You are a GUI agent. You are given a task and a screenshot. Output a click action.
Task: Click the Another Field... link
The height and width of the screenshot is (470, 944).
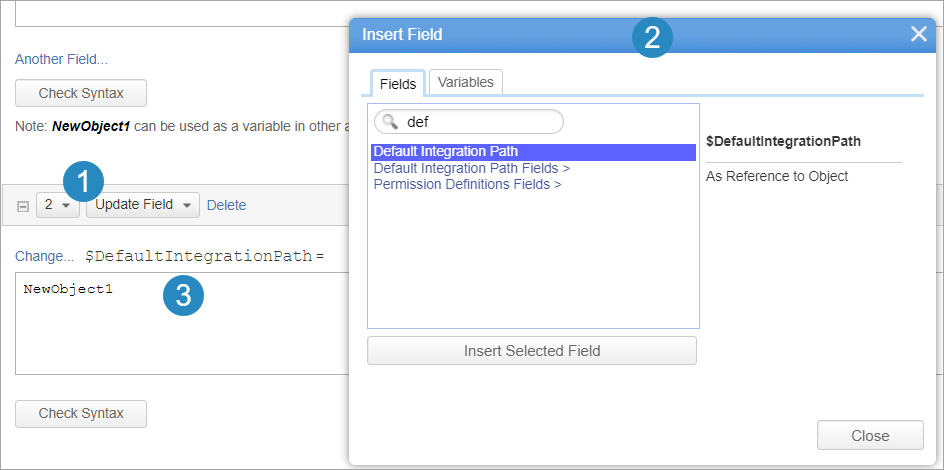pos(61,60)
